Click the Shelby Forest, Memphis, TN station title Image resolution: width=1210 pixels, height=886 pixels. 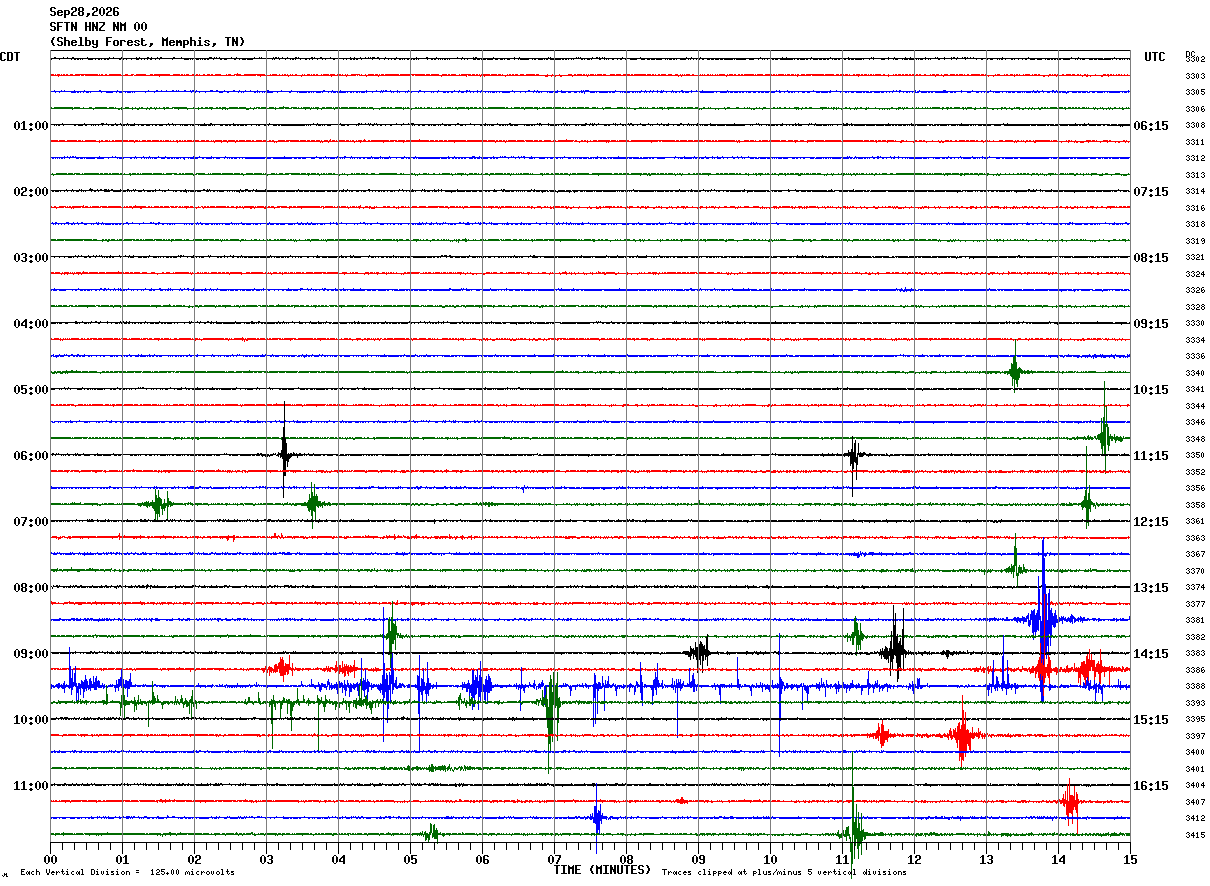click(147, 42)
